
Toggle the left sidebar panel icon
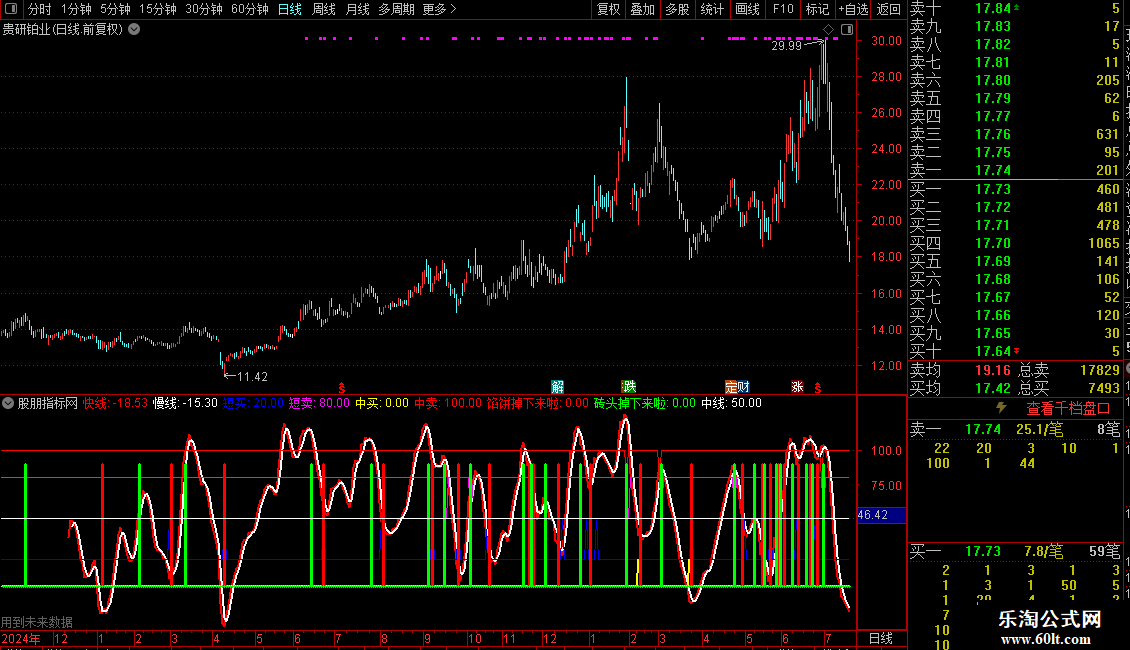tap(11, 9)
